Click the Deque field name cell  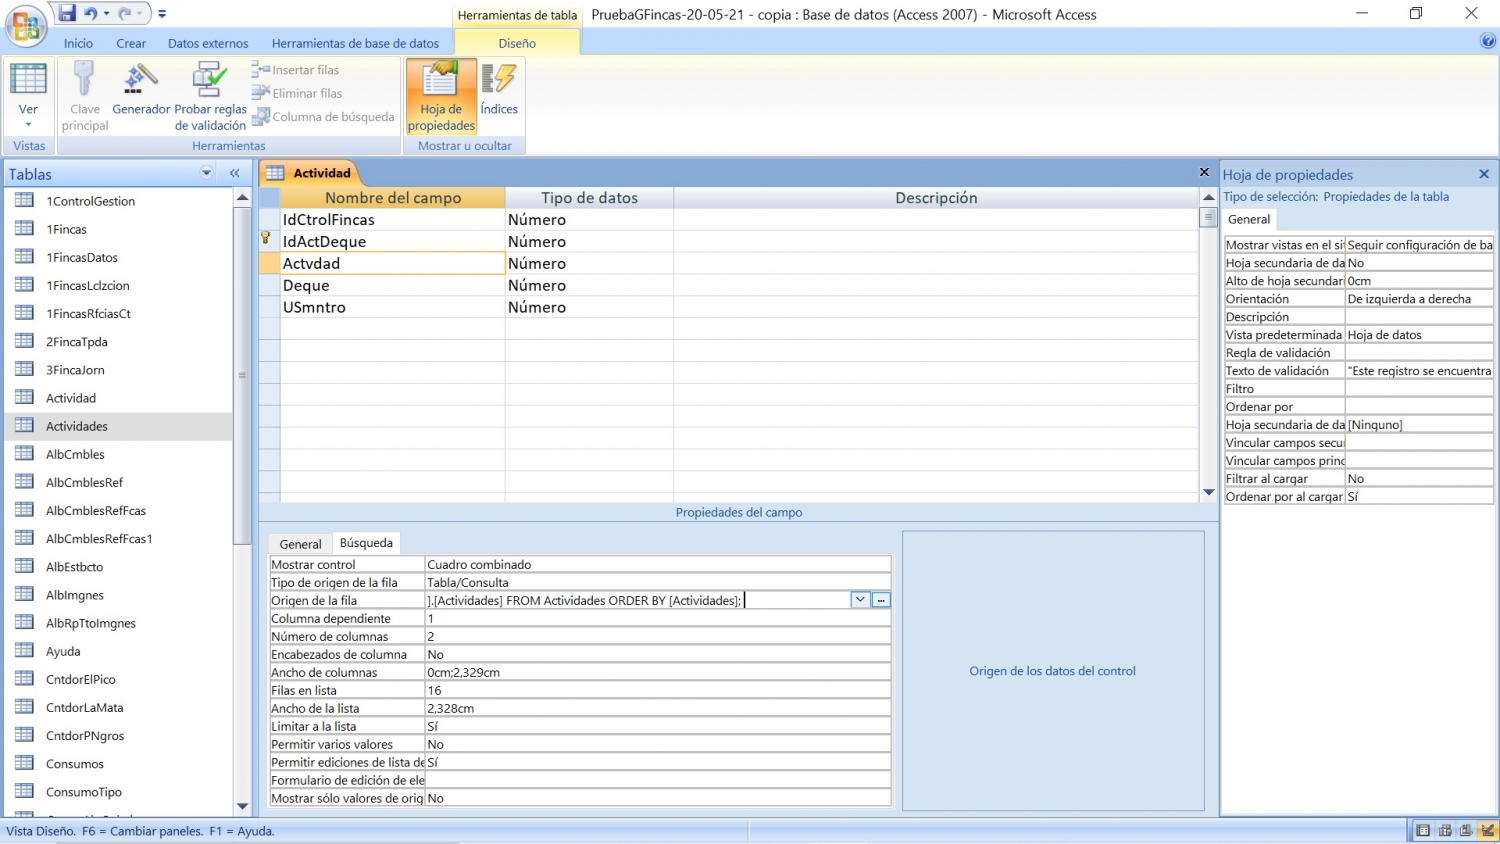[x=392, y=286]
